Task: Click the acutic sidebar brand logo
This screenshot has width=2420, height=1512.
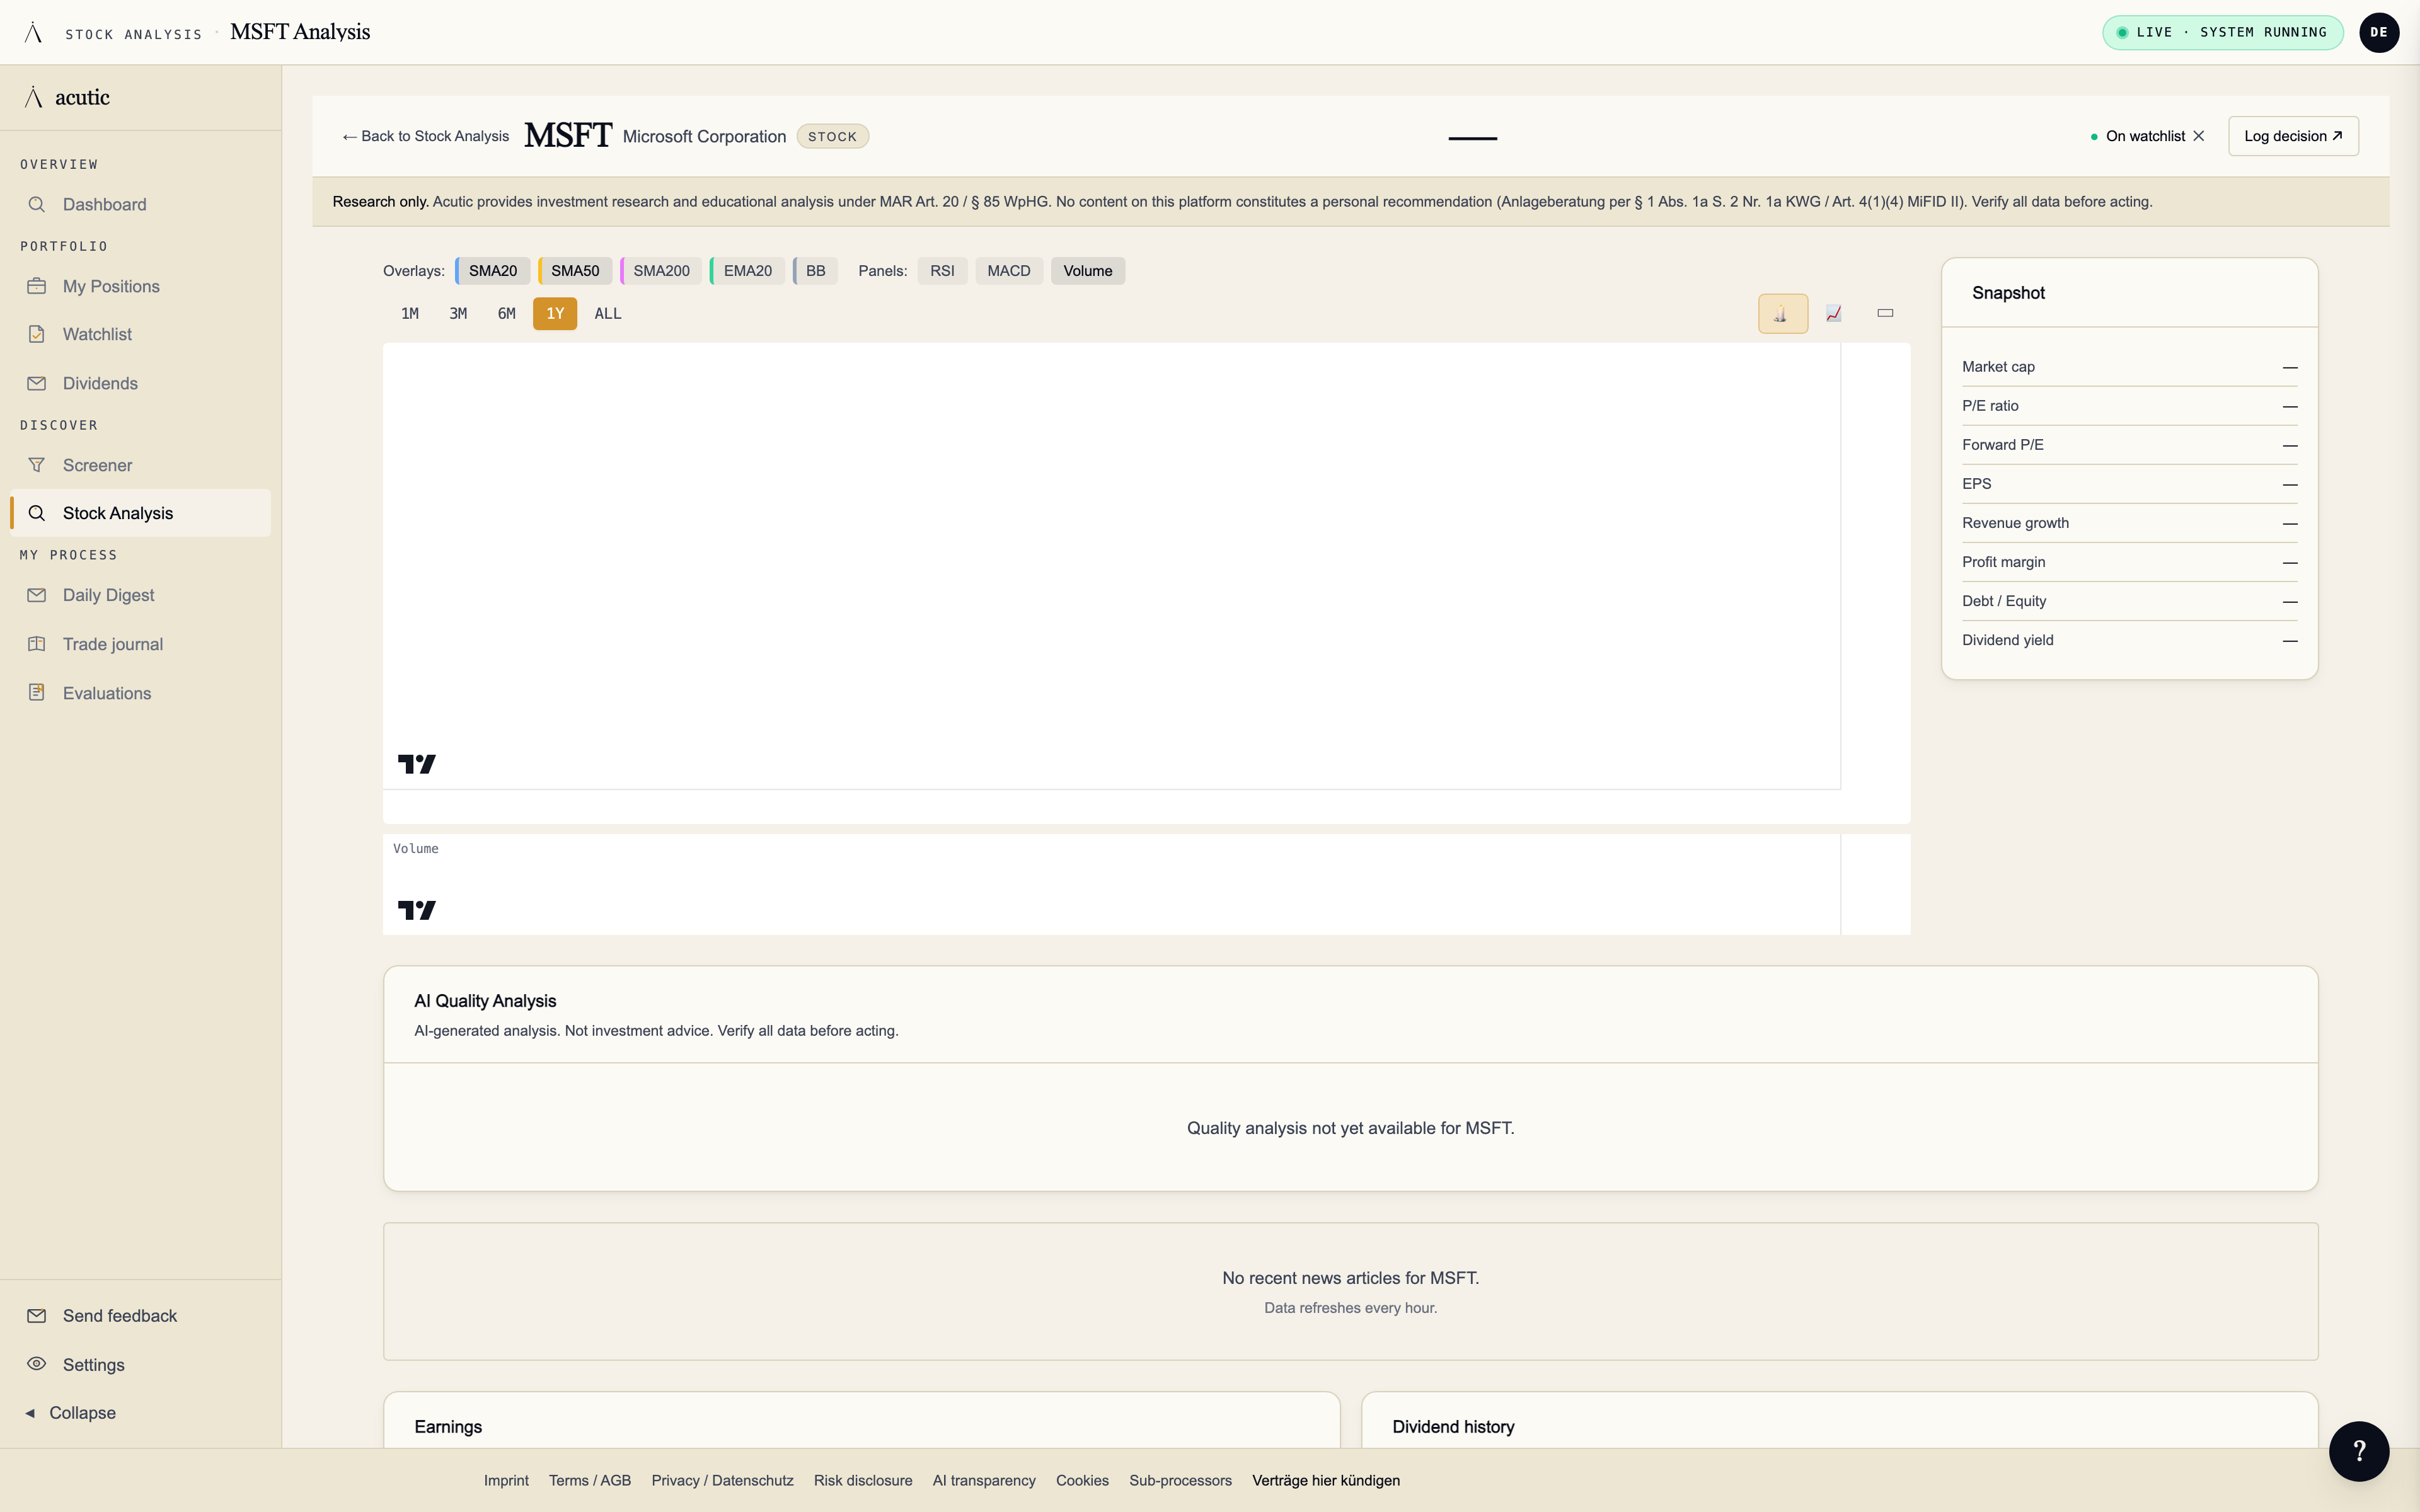Action: [67, 97]
